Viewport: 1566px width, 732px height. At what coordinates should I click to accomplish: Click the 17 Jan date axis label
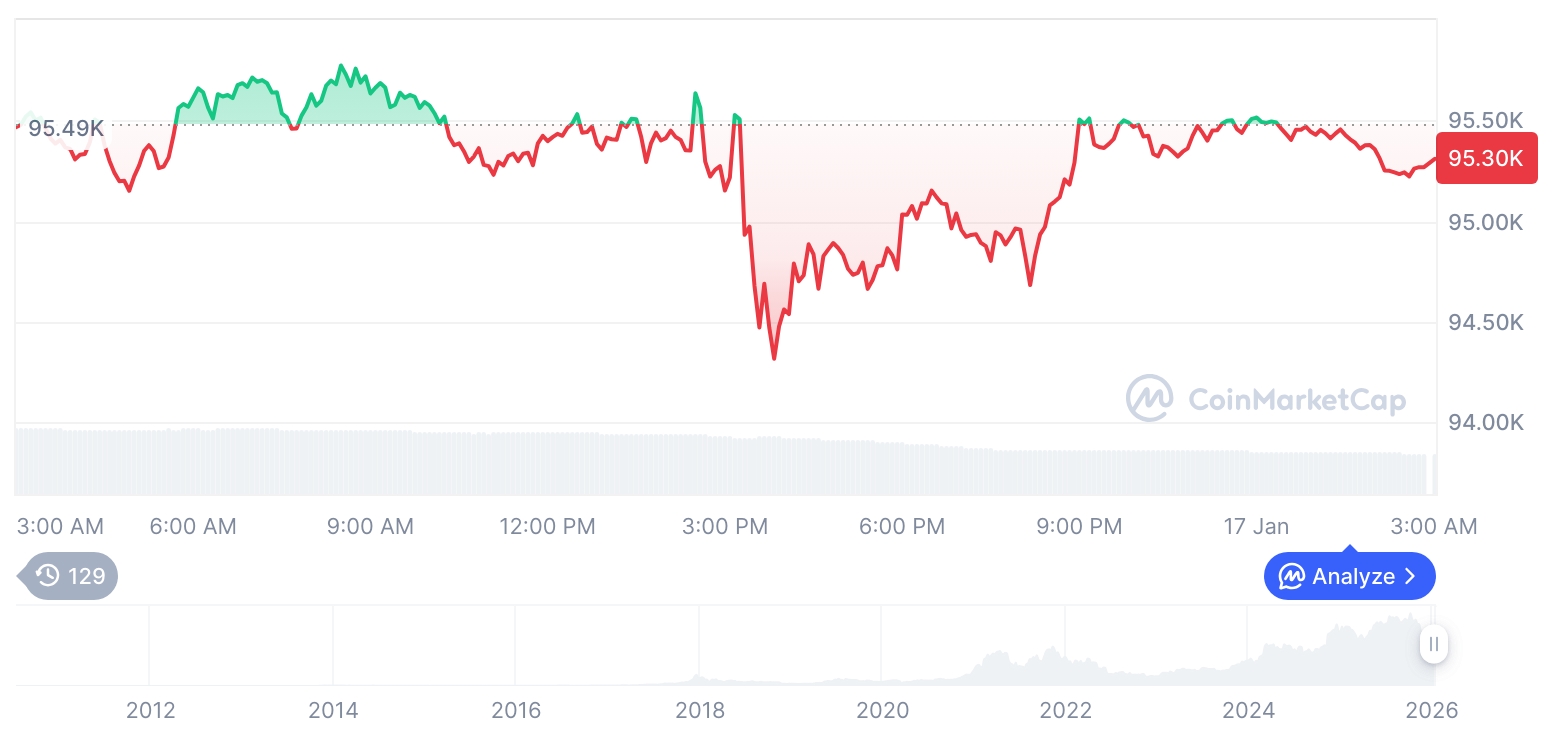tap(1256, 526)
